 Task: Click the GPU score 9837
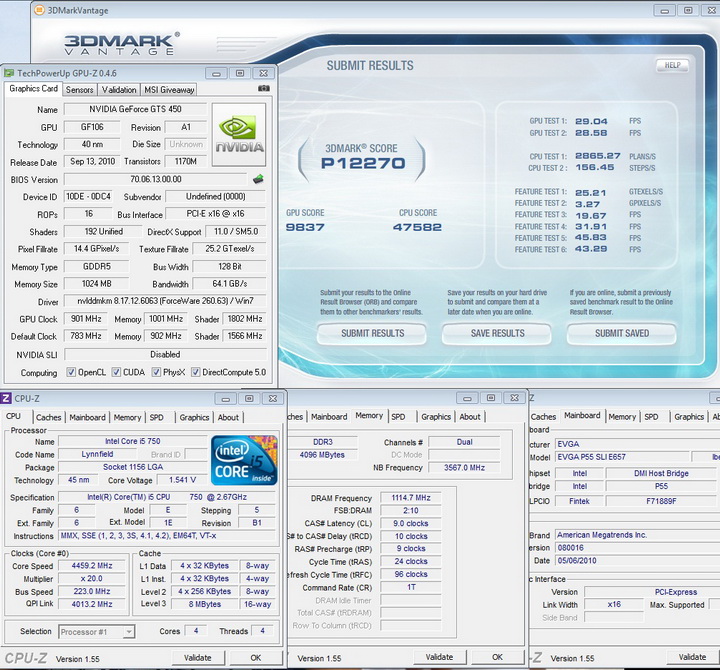point(305,227)
